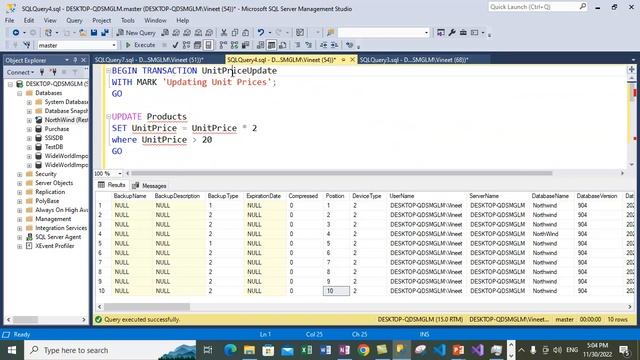Click the Windows Start button
640x360 pixels.
point(12,350)
